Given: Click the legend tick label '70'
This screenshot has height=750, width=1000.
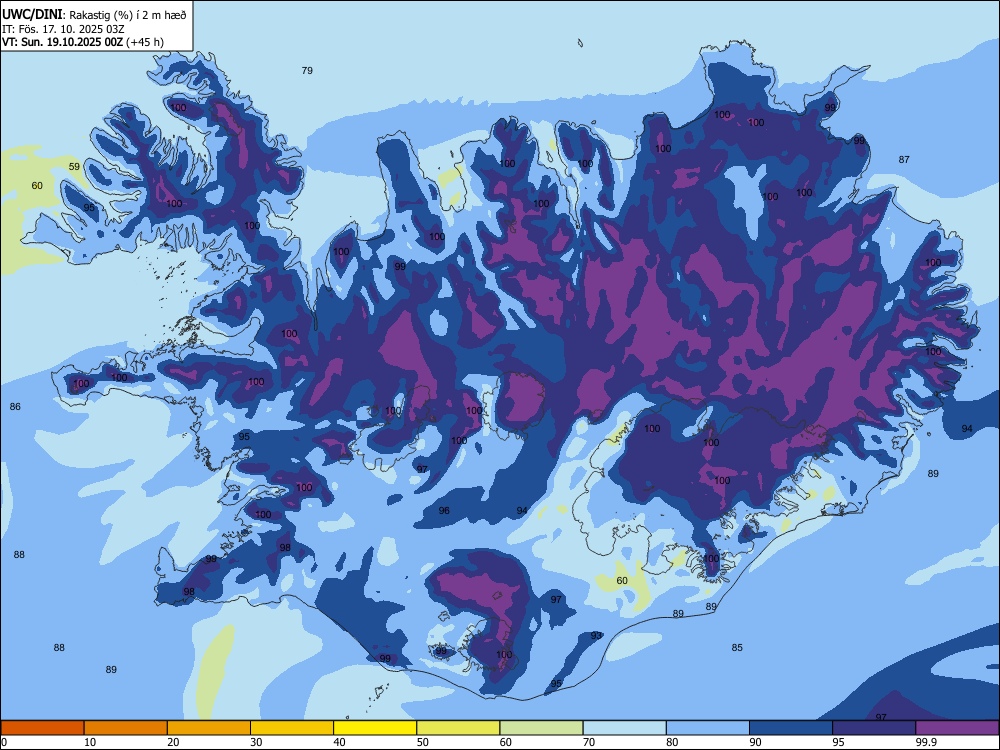Looking at the screenshot, I should 589,742.
